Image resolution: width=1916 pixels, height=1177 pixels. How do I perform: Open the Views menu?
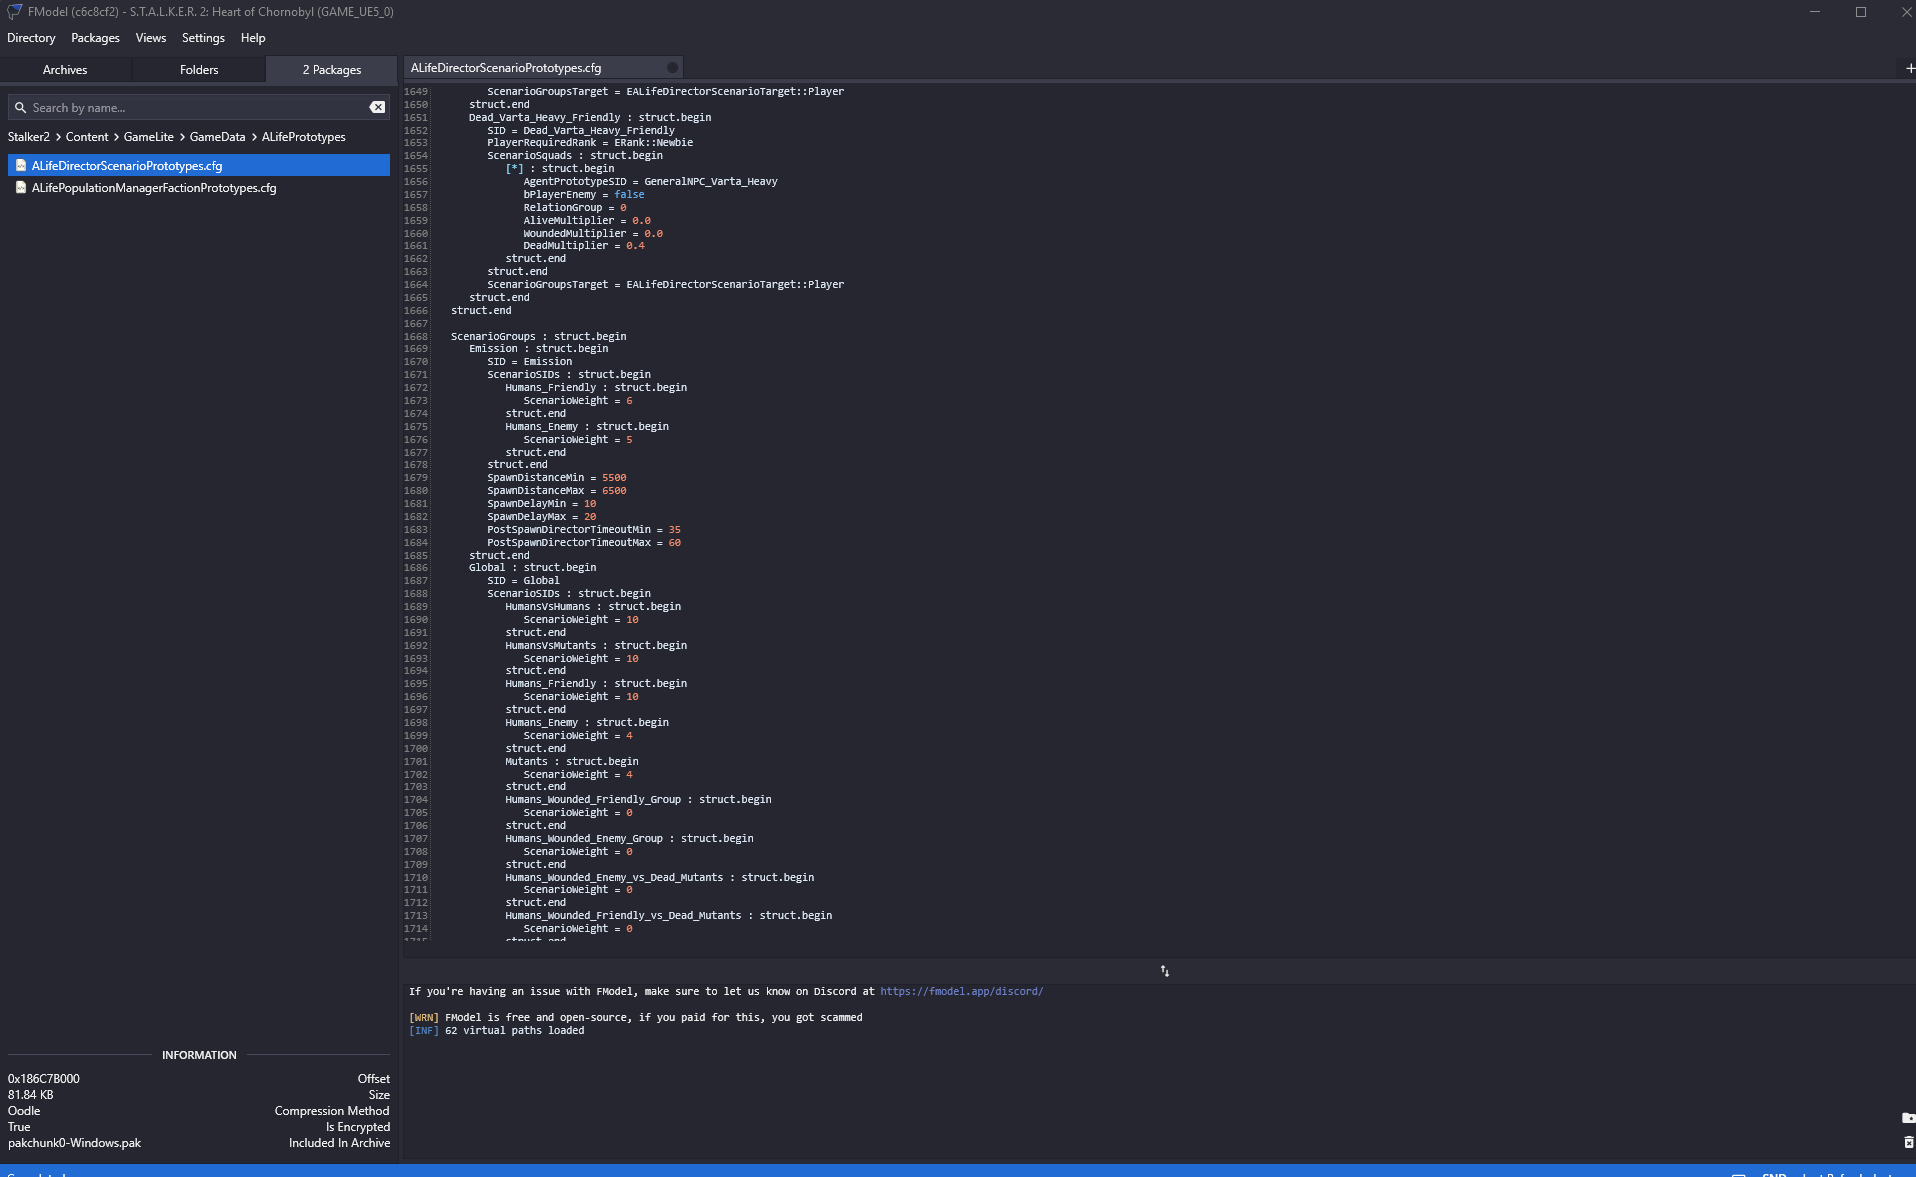pyautogui.click(x=151, y=38)
